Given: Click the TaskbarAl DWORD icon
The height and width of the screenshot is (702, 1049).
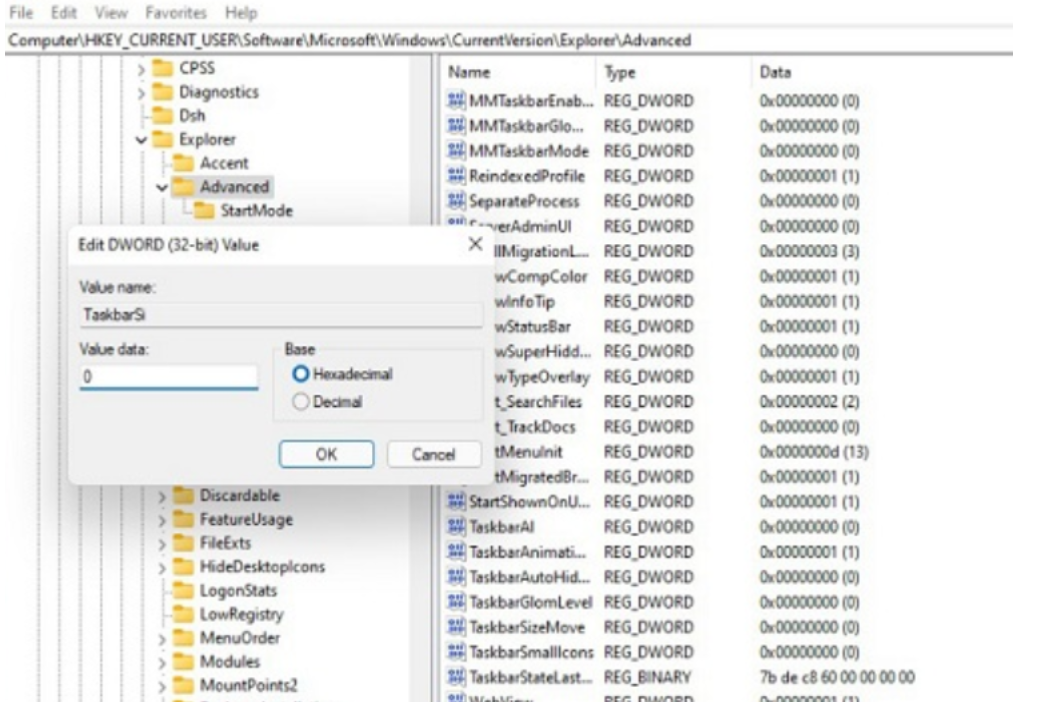Looking at the screenshot, I should pyautogui.click(x=457, y=525).
